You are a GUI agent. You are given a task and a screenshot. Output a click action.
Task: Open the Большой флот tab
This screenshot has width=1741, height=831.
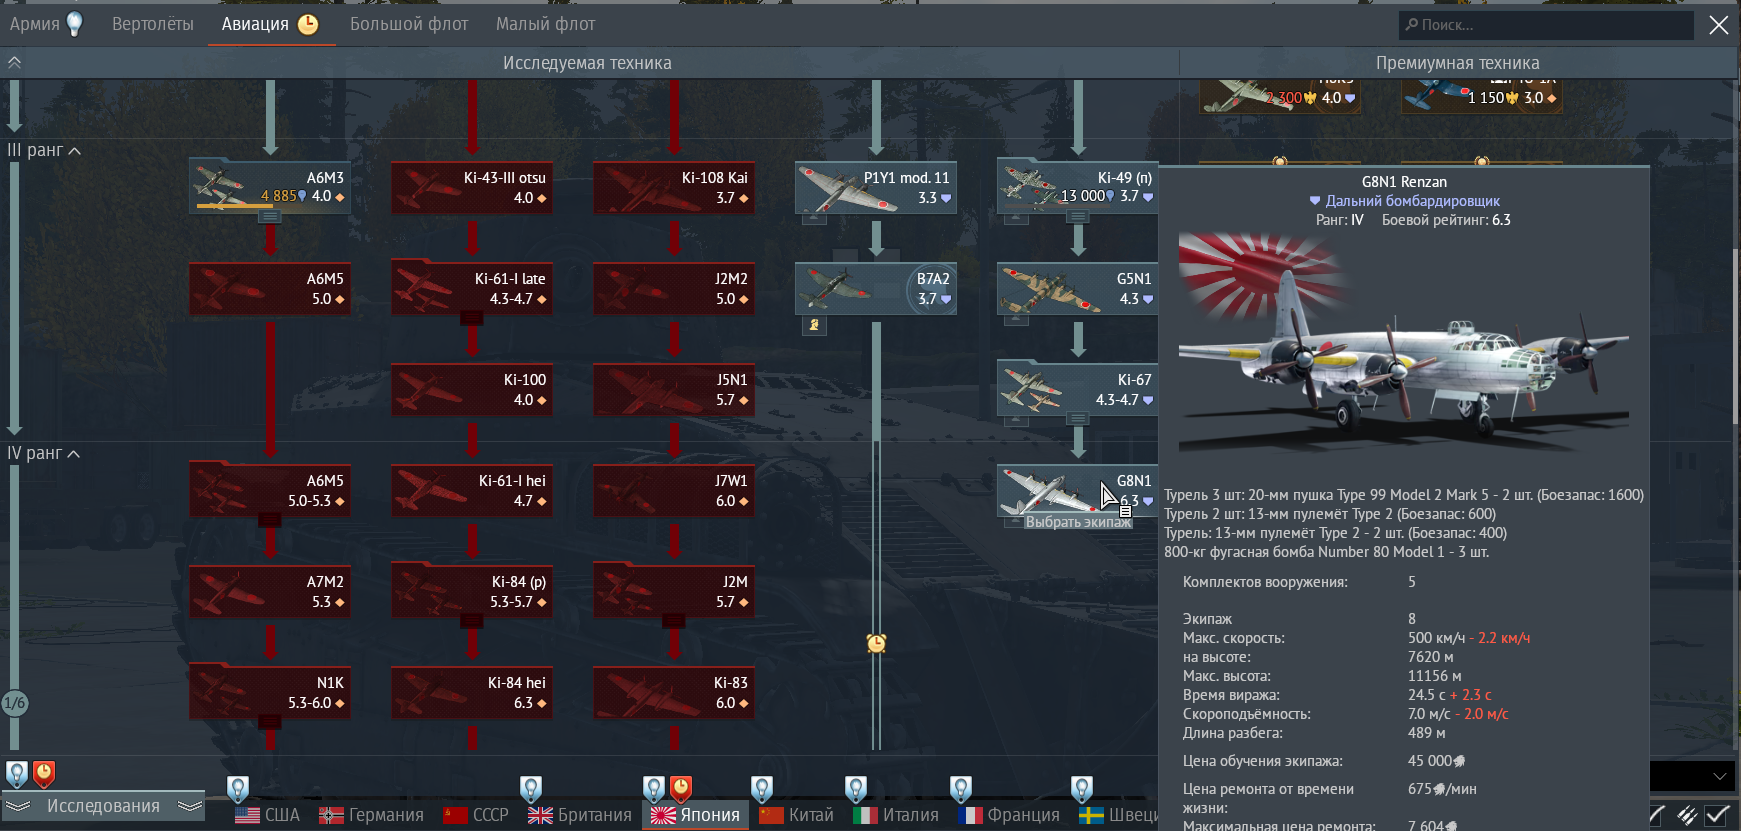click(x=409, y=24)
